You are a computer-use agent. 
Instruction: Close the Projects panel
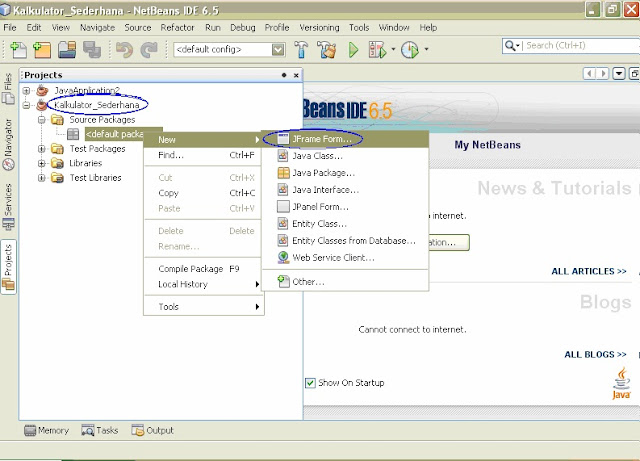[x=296, y=75]
